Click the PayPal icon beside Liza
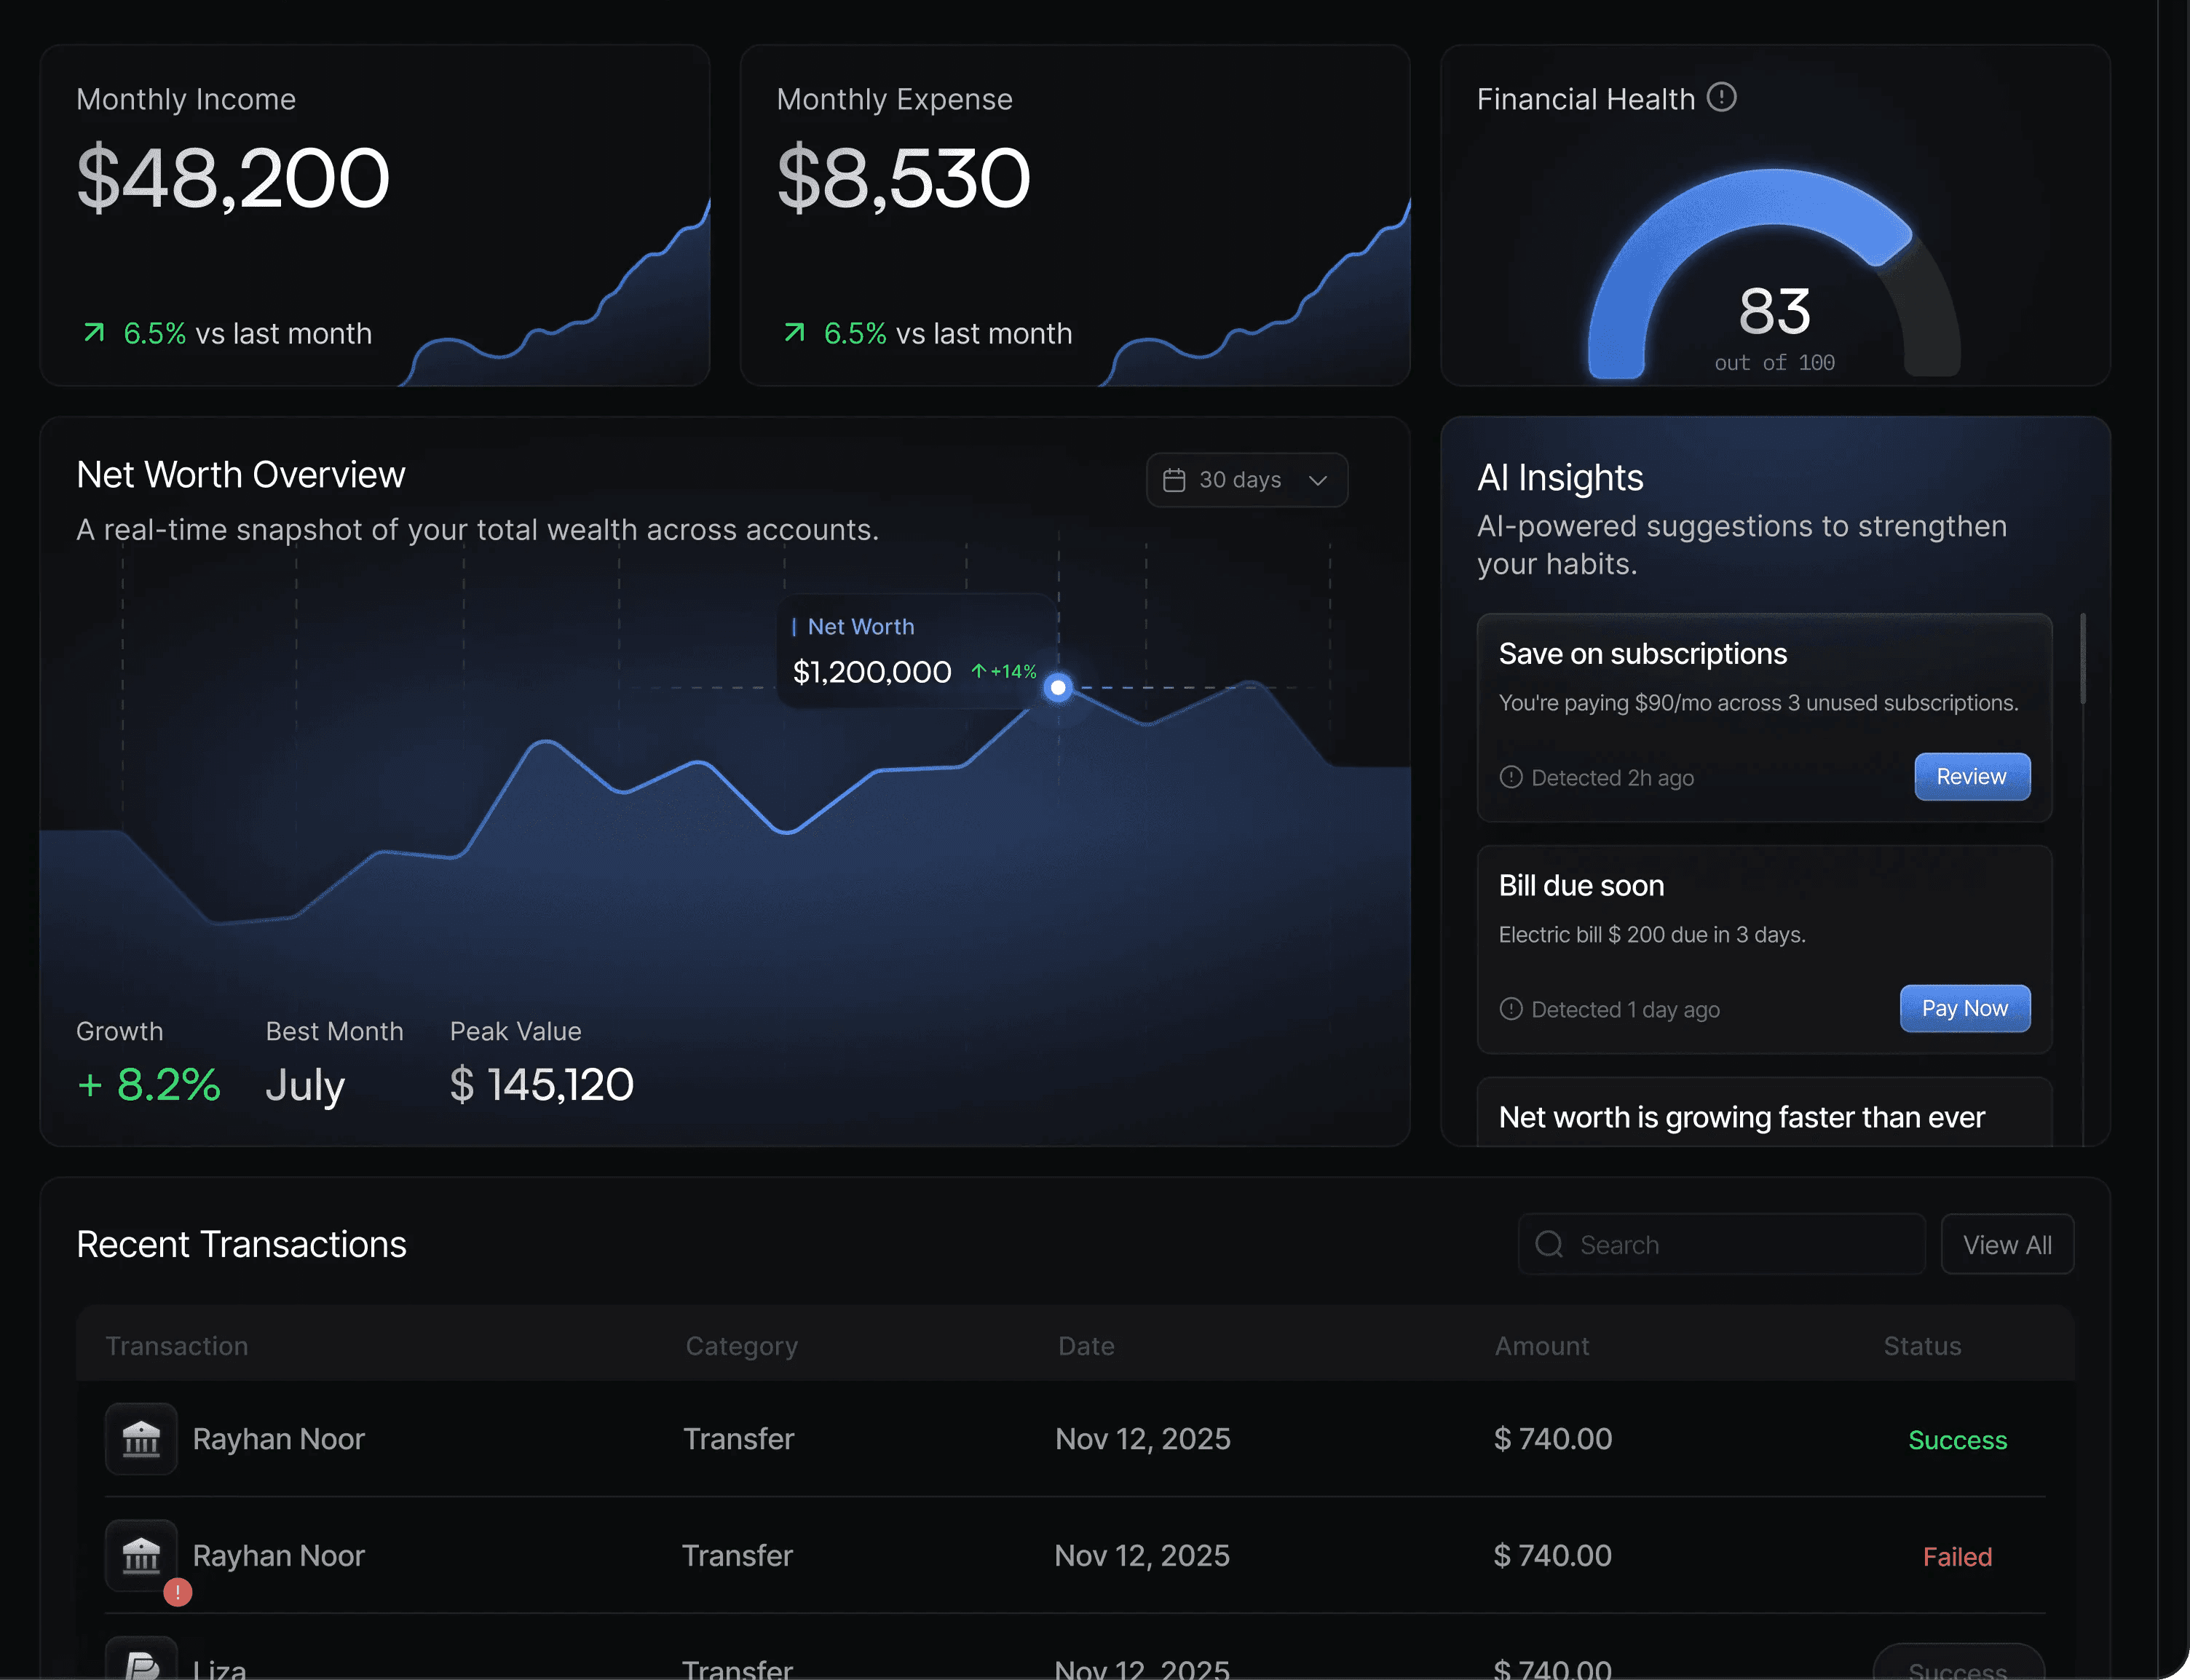This screenshot has width=2190, height=1680. coord(141,1660)
